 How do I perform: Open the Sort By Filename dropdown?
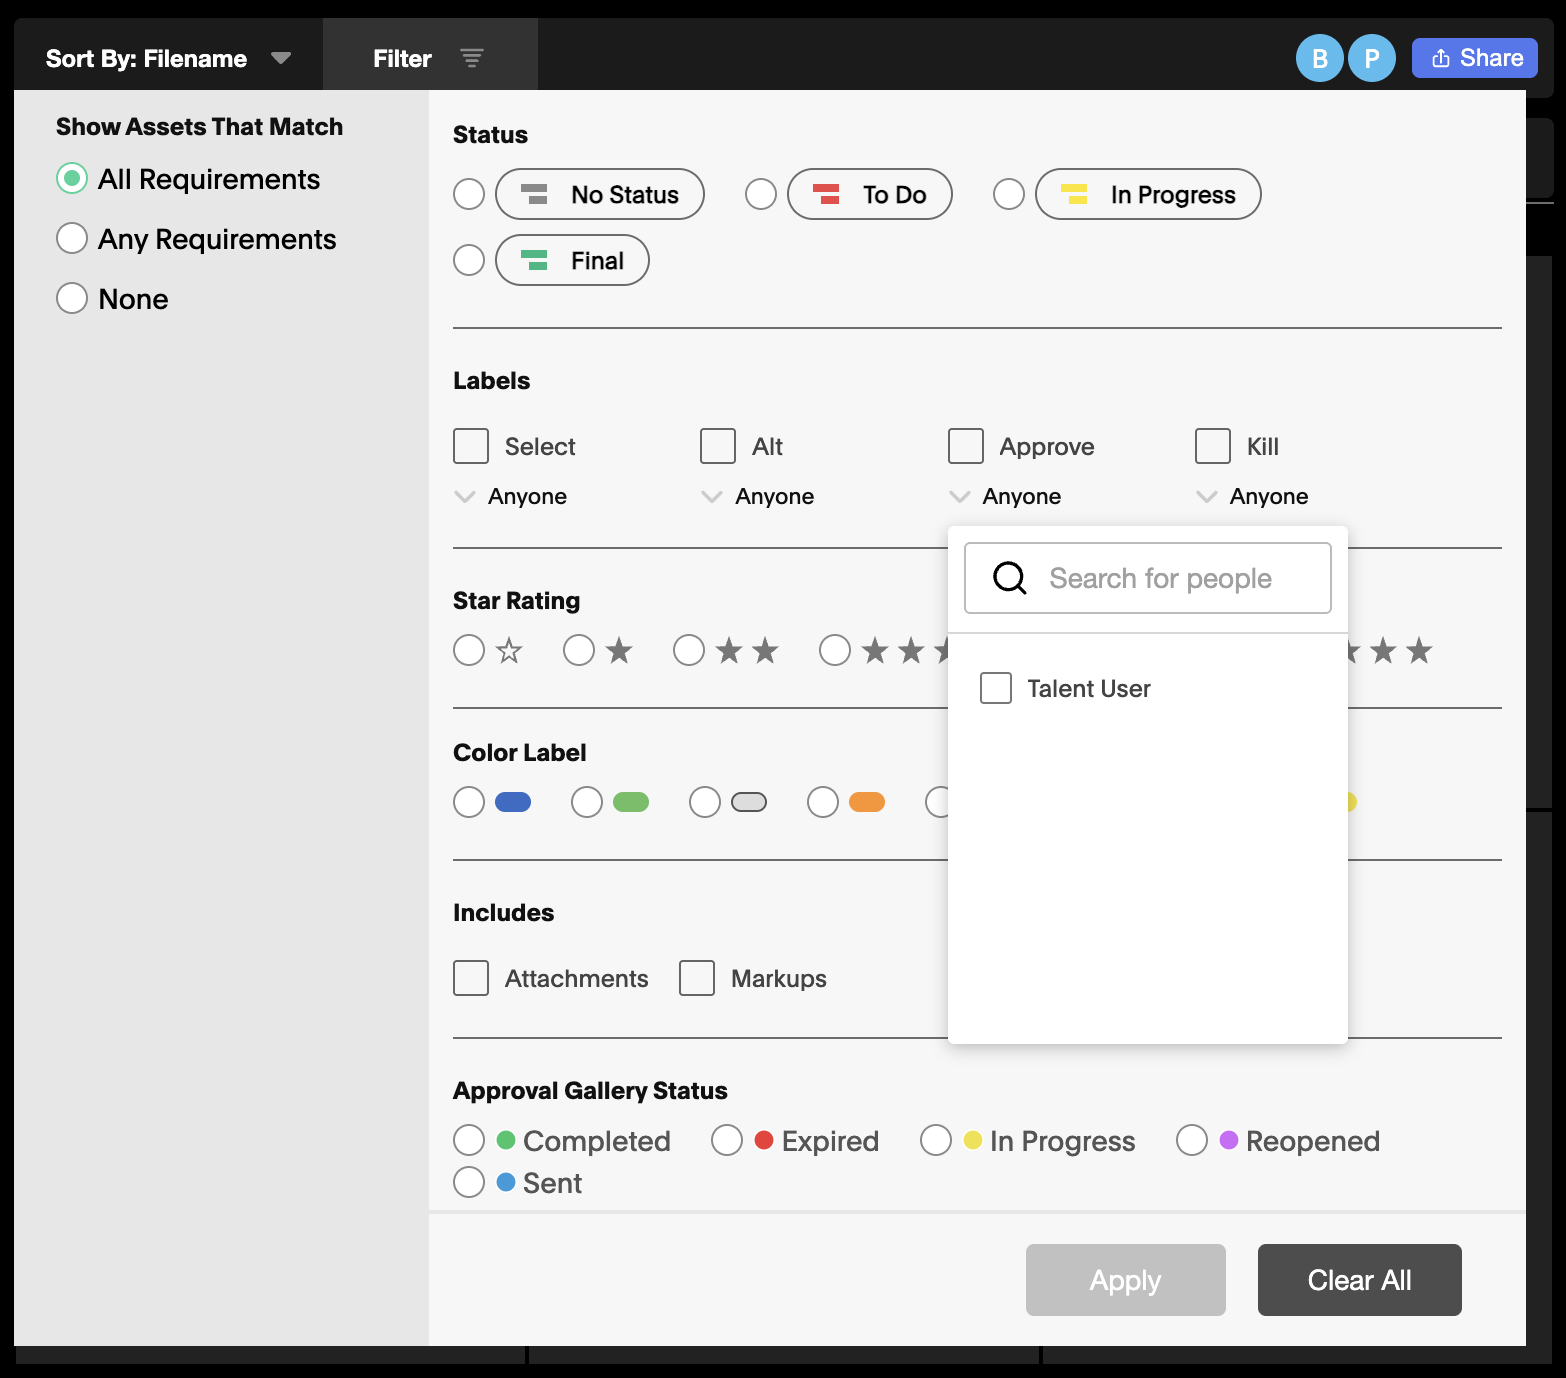[x=168, y=58]
